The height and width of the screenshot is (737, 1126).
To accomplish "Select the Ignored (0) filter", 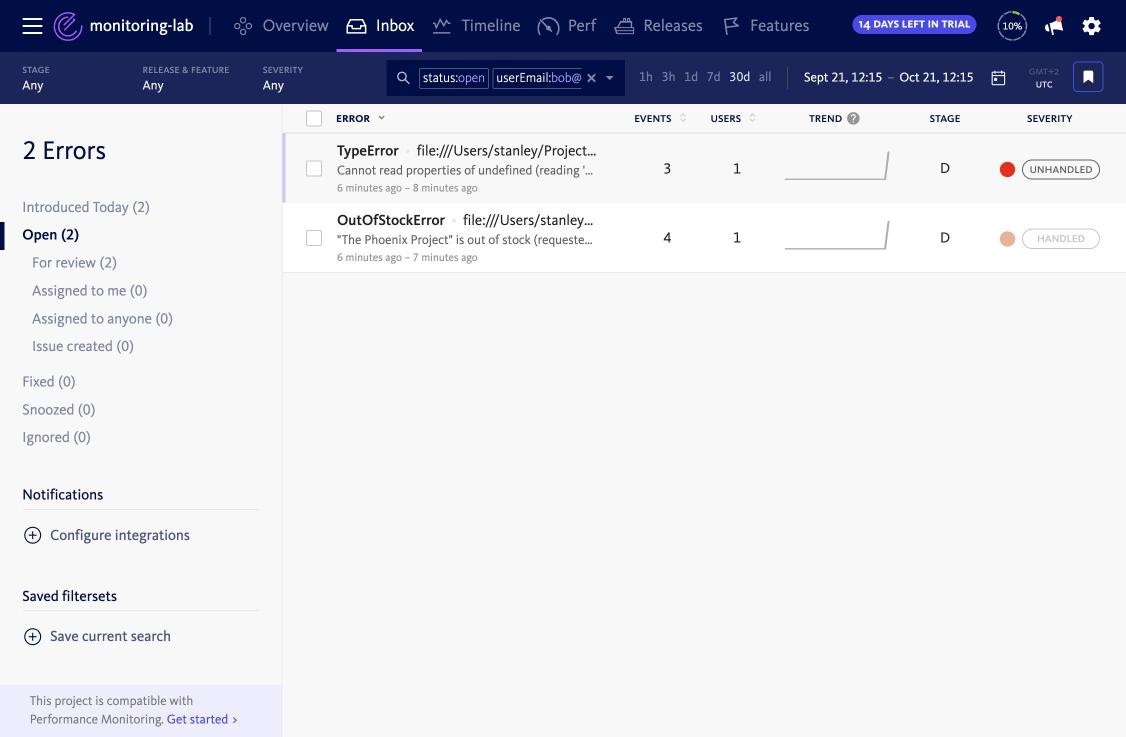I will [x=56, y=437].
